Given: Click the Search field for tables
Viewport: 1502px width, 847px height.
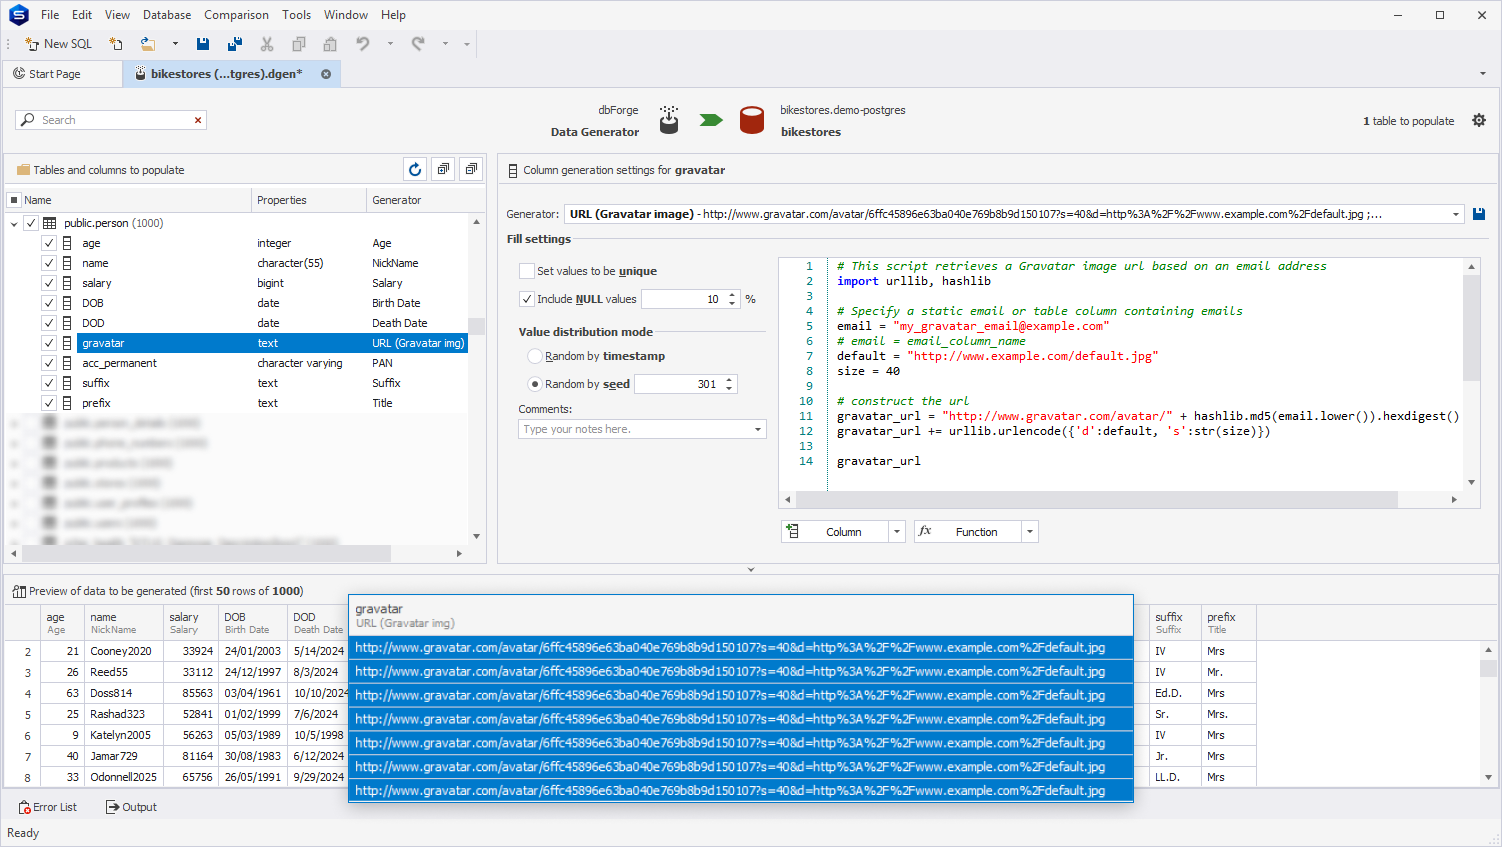Looking at the screenshot, I should point(110,120).
